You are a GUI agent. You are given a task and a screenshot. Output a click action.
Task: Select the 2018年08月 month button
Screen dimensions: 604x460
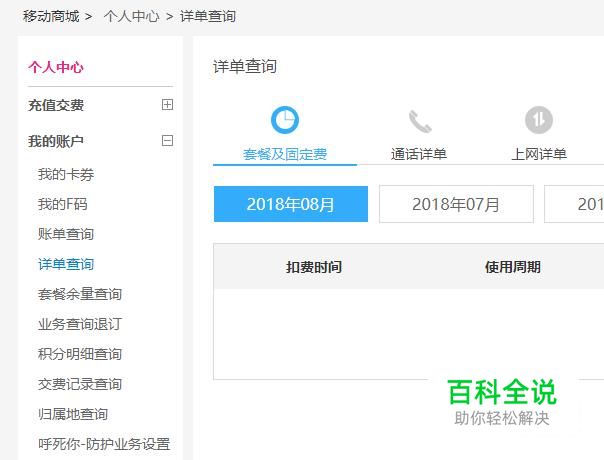pos(291,204)
